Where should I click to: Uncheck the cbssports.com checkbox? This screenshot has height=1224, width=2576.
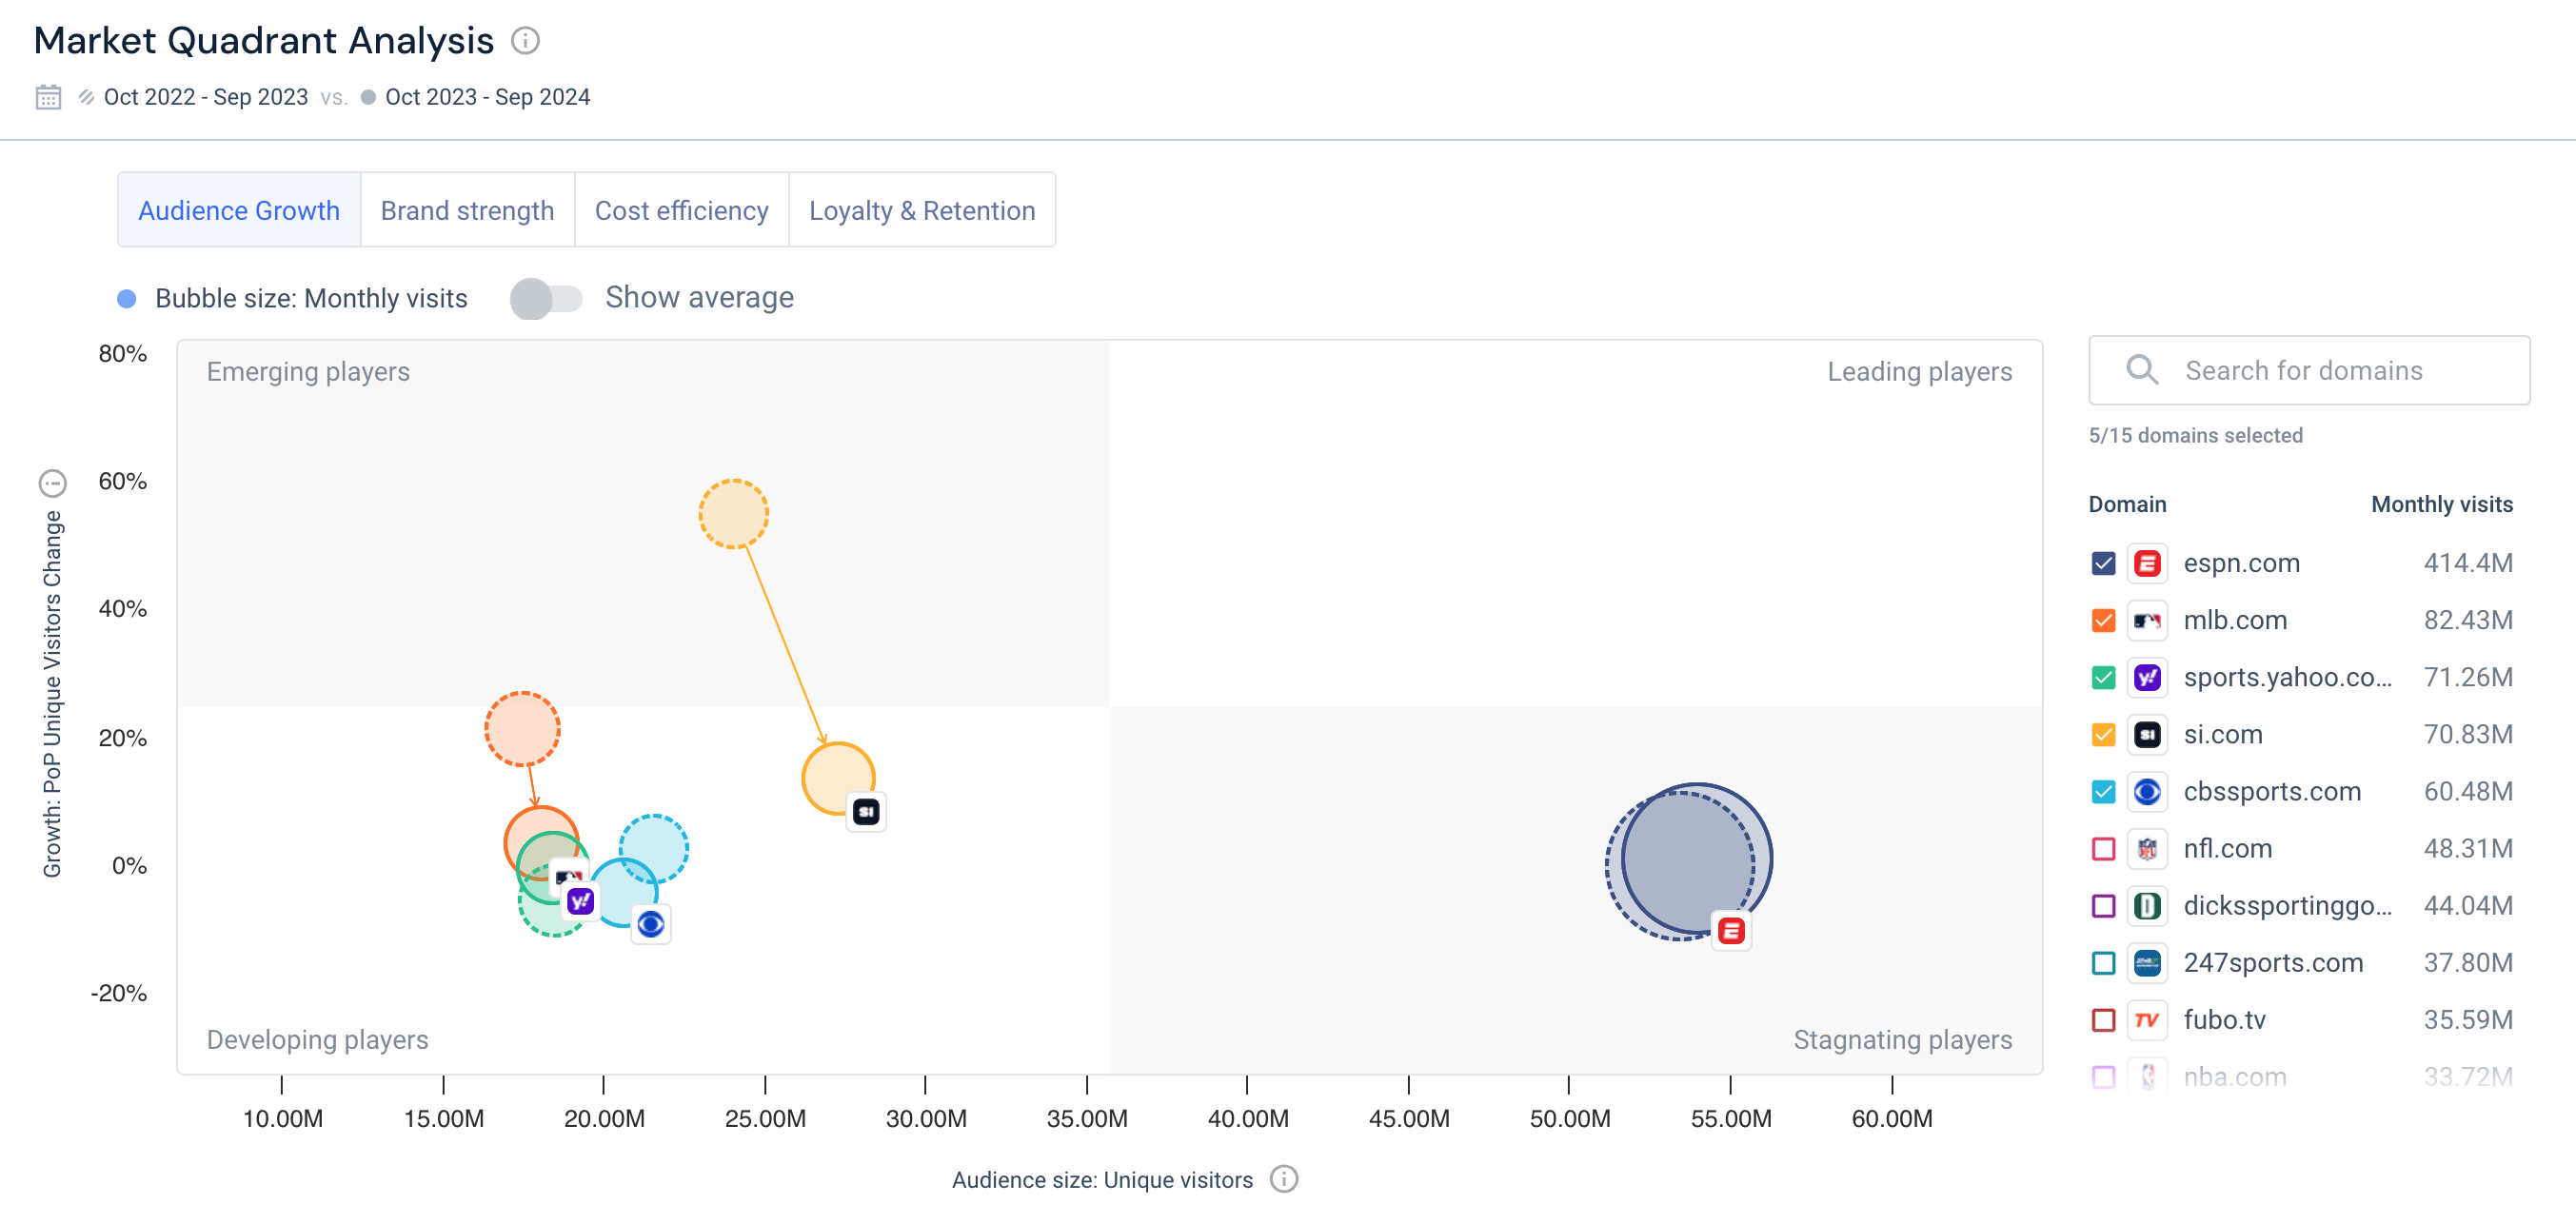pos(2103,791)
